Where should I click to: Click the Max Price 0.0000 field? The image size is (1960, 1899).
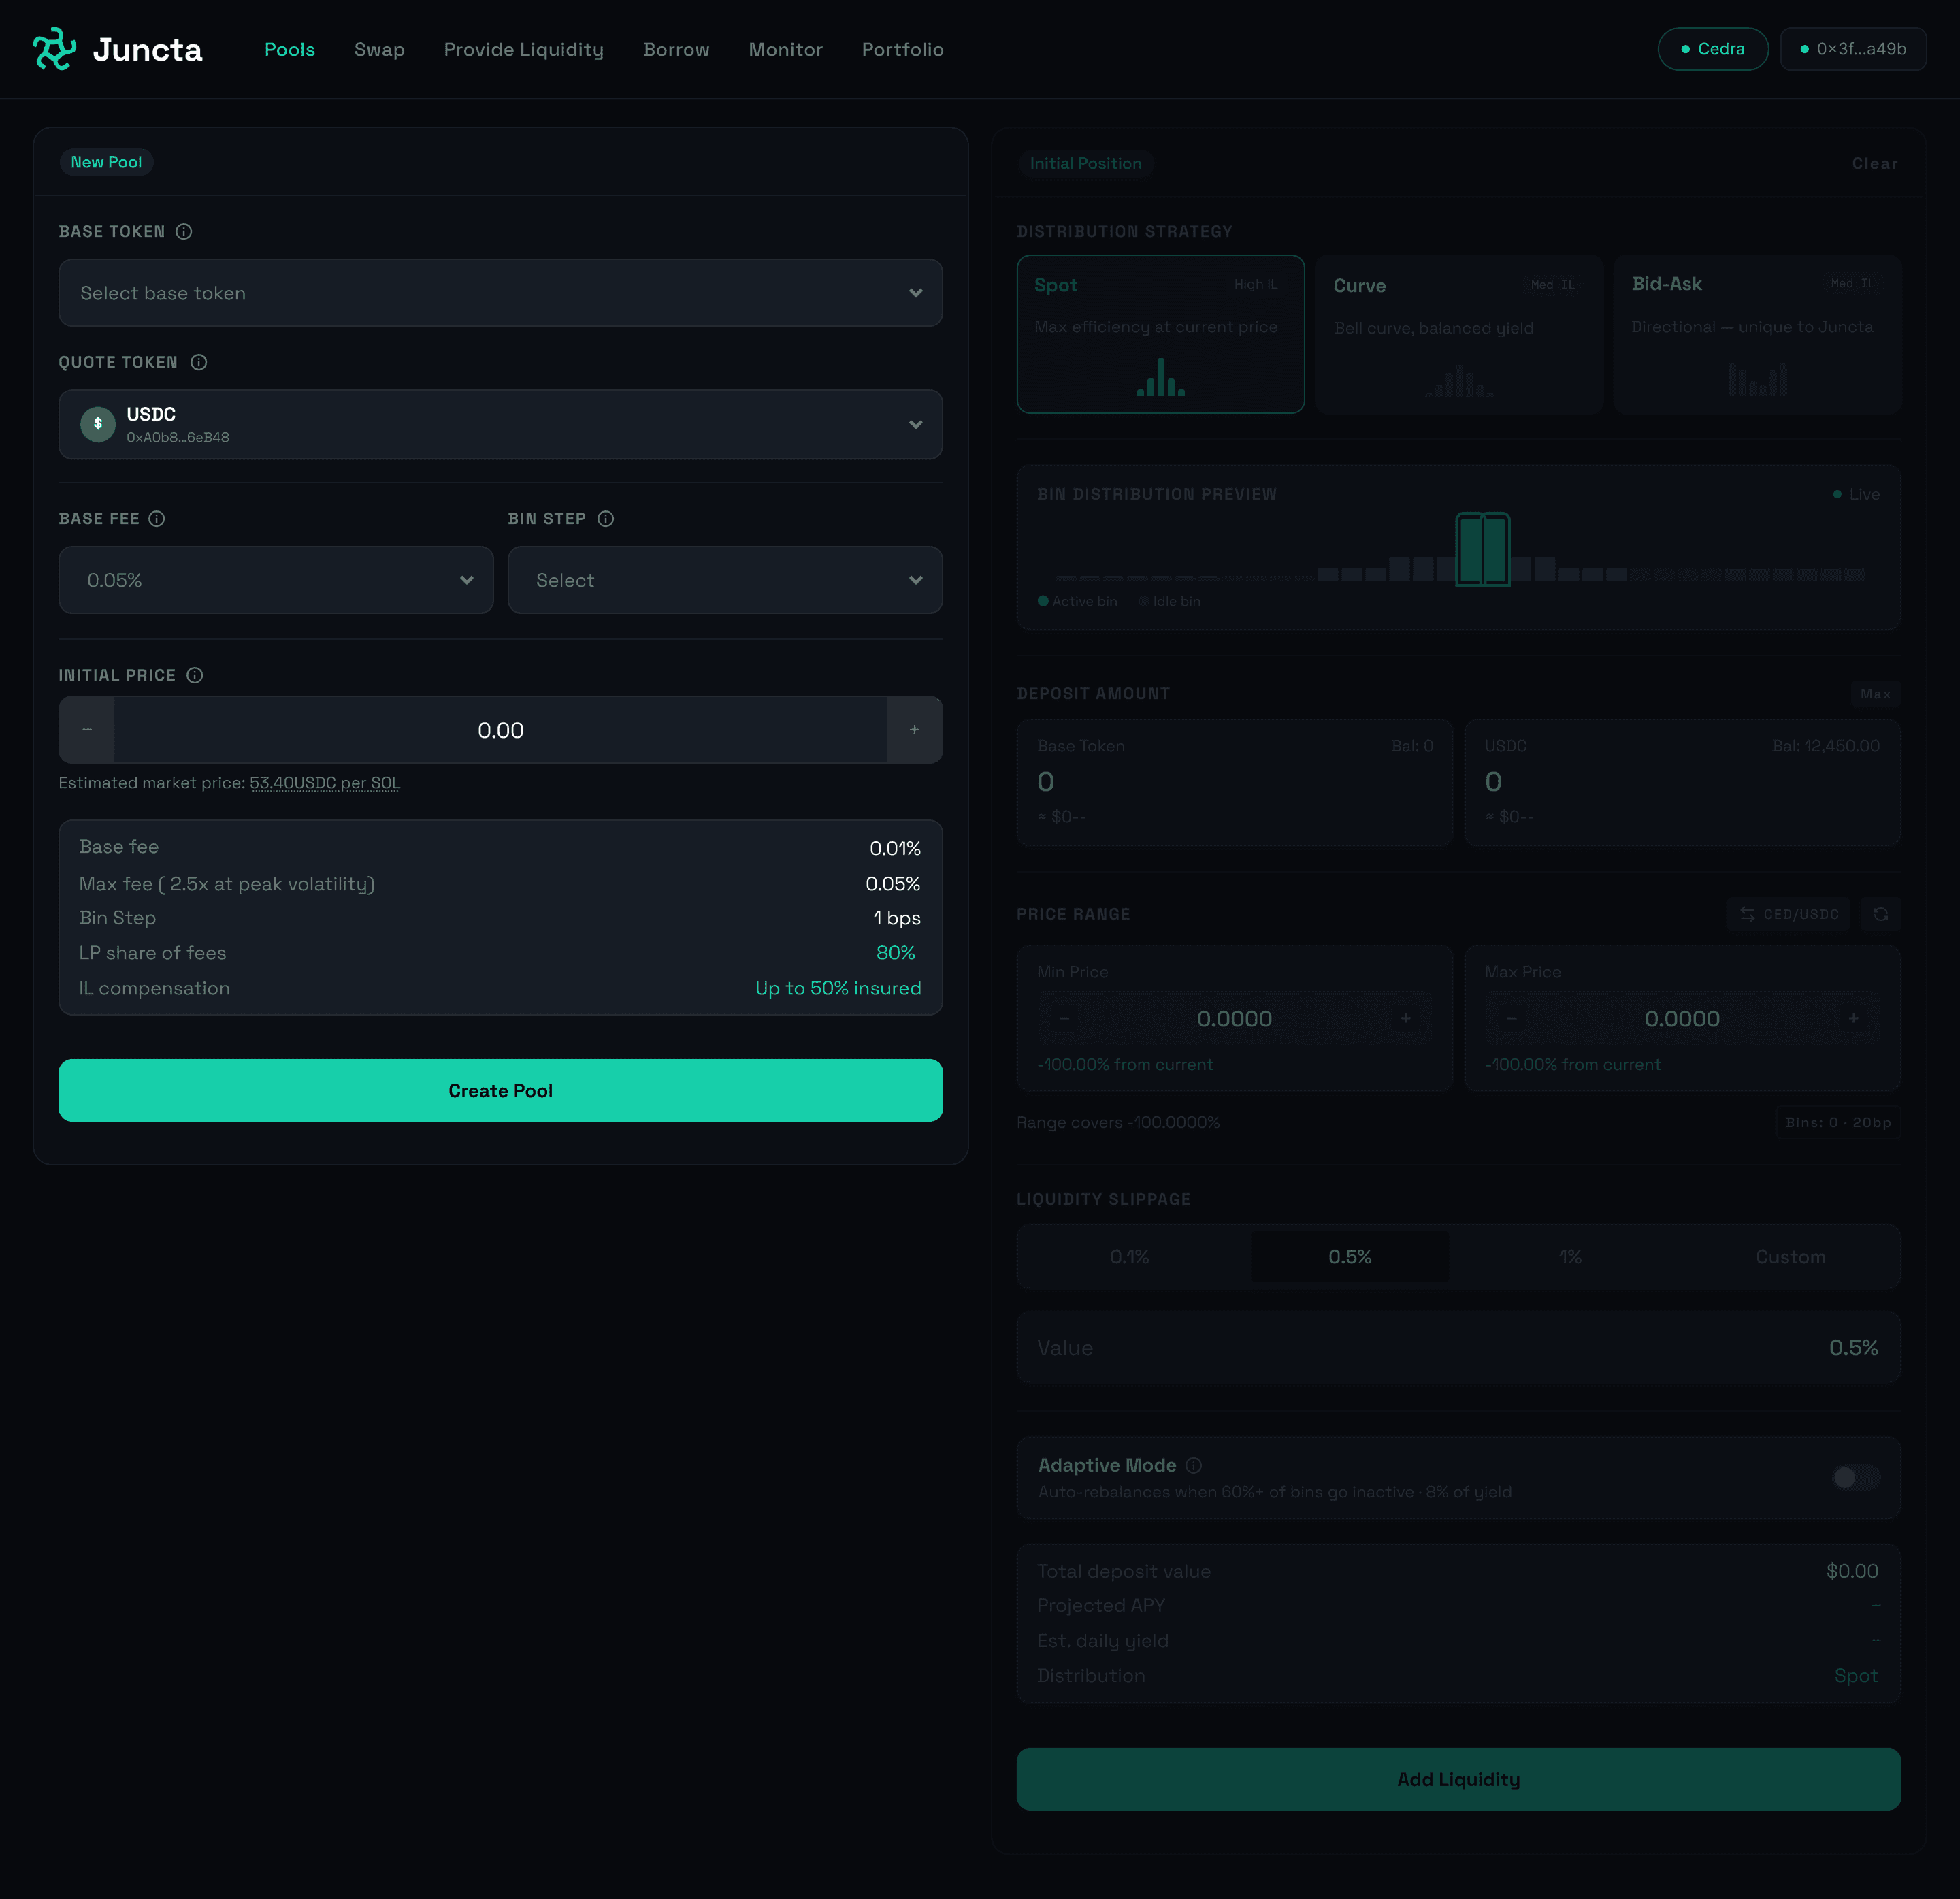click(x=1683, y=1018)
